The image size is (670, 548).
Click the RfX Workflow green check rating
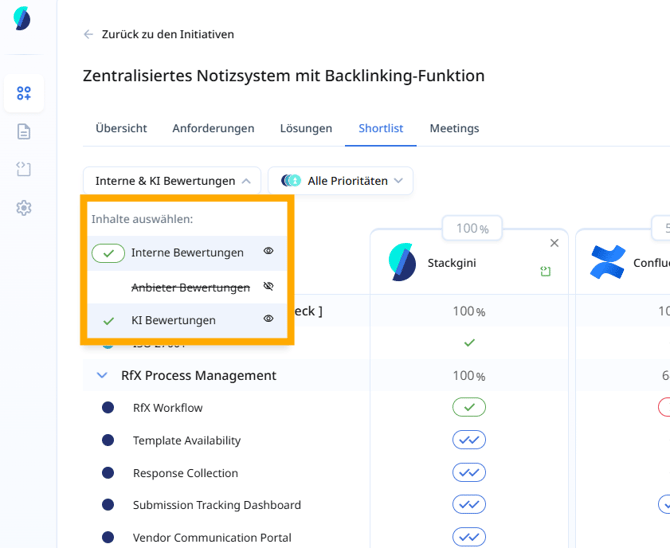469,407
